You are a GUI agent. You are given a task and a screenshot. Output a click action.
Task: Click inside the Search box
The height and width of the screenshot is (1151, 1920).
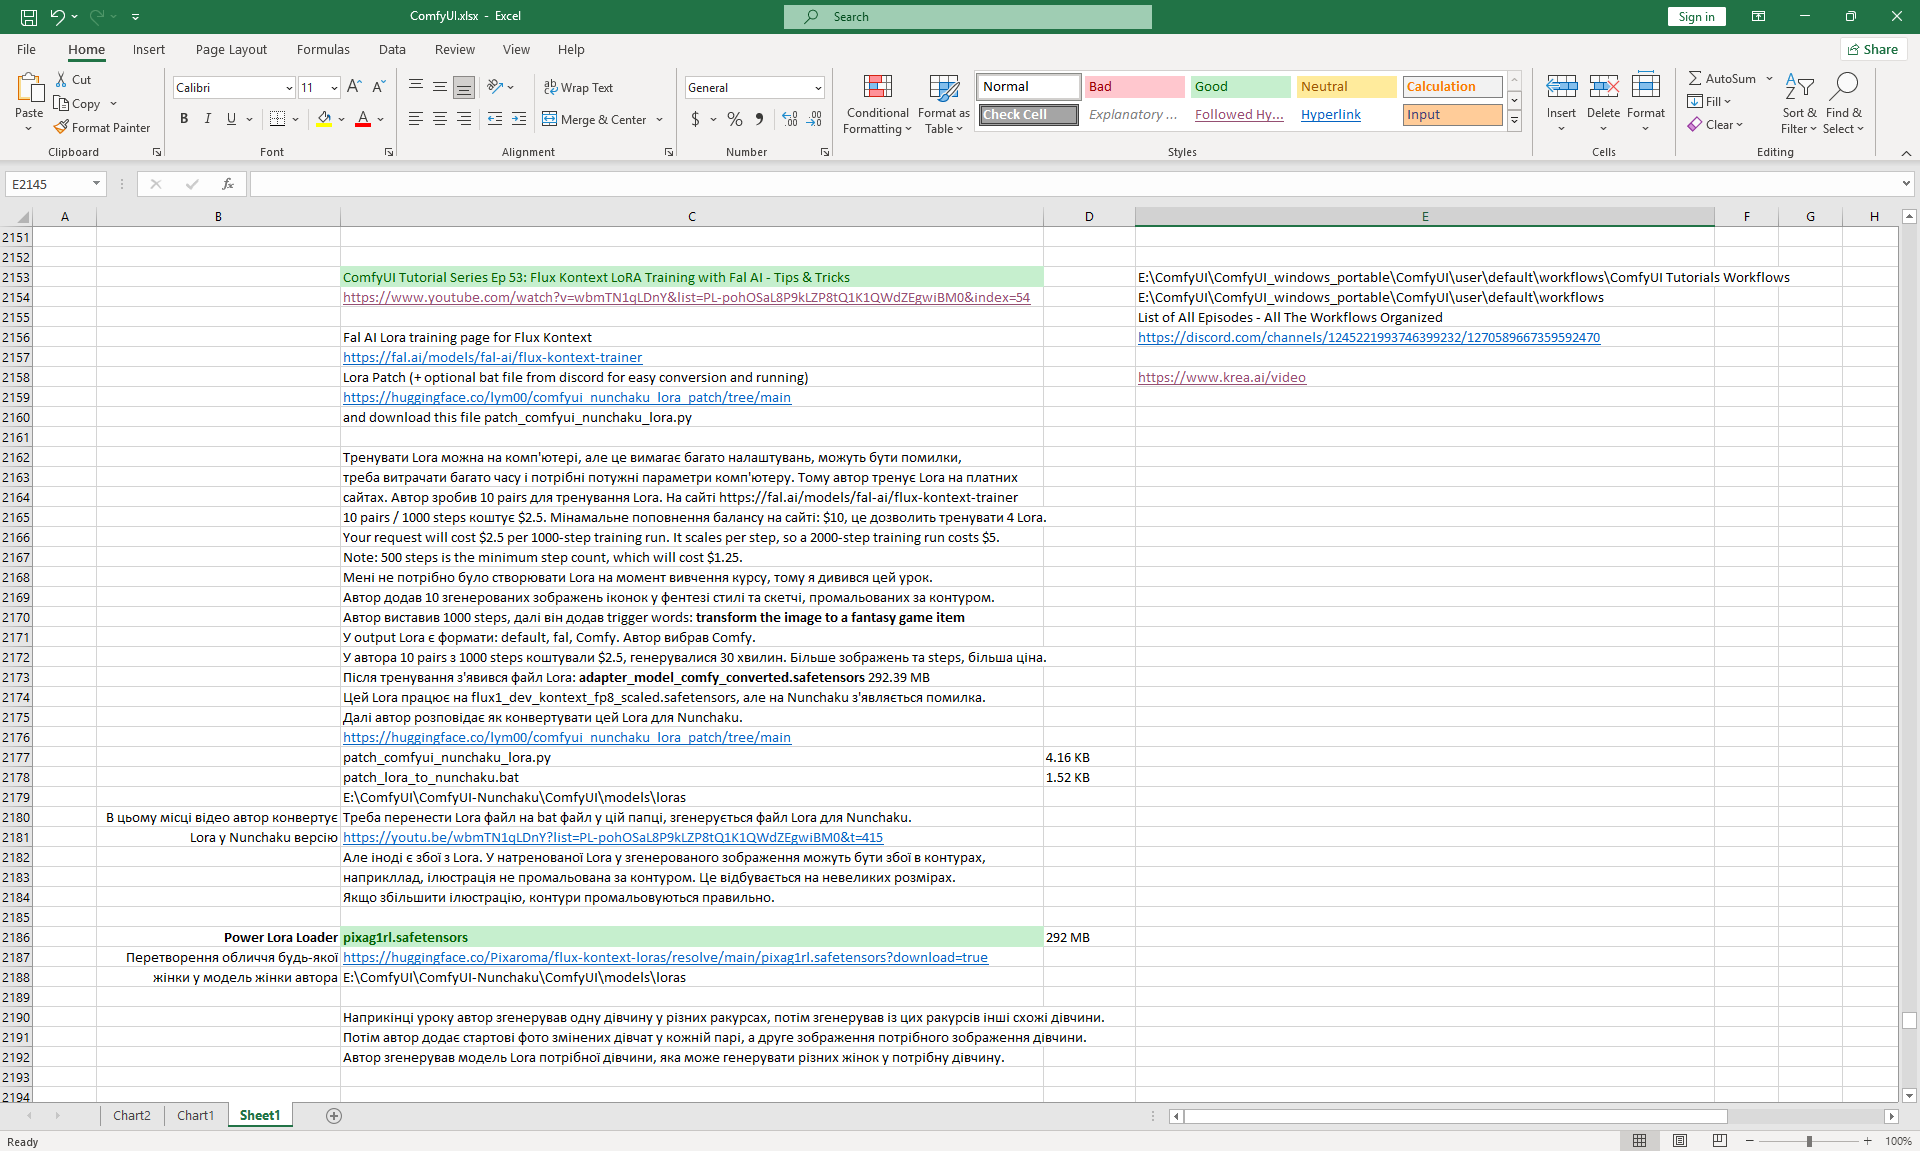(967, 16)
